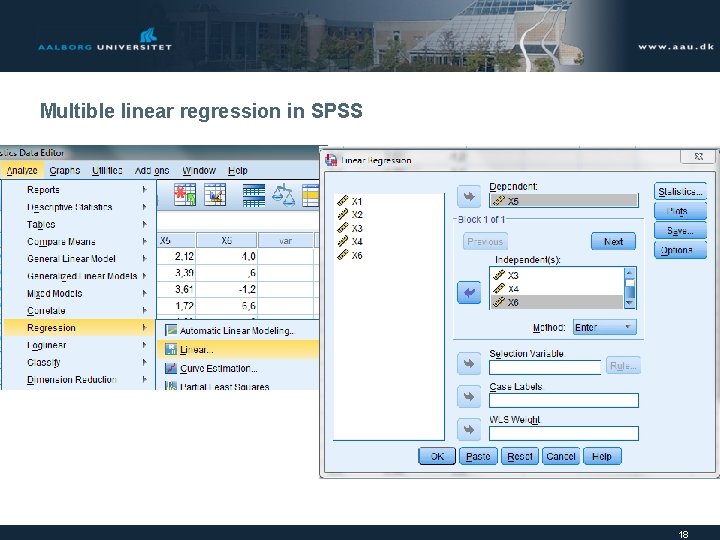
Task: Expand the Tables submenu
Action: point(79,225)
